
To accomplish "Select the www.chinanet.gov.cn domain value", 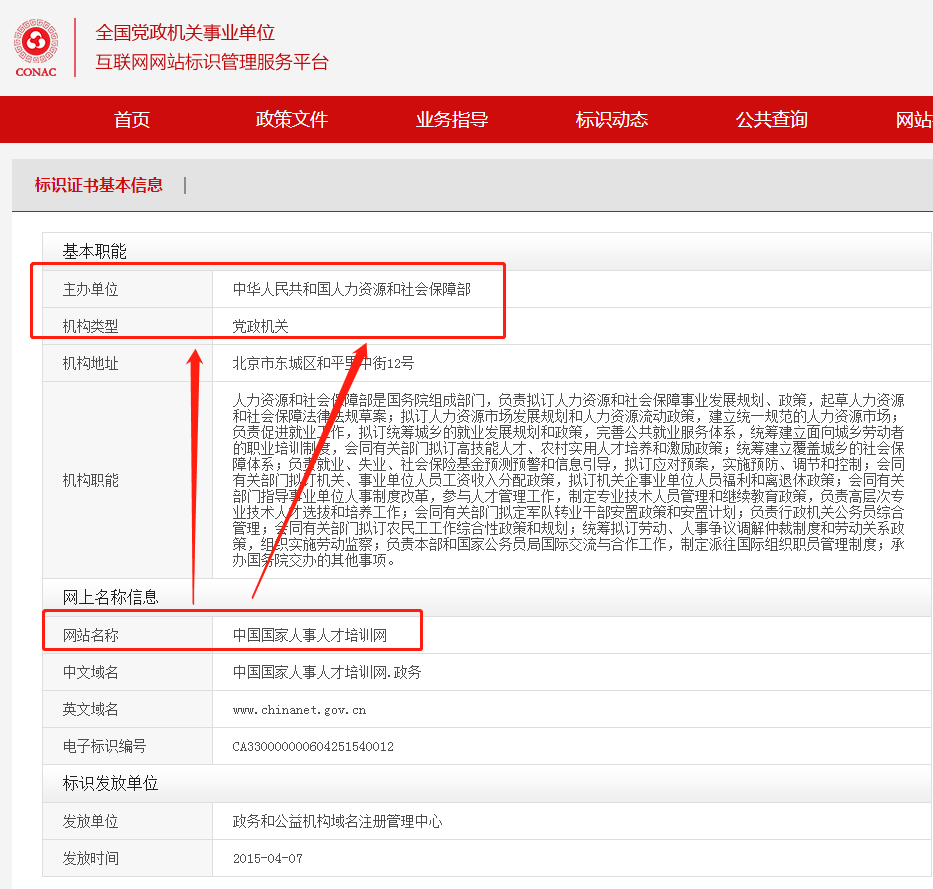I will tap(299, 710).
